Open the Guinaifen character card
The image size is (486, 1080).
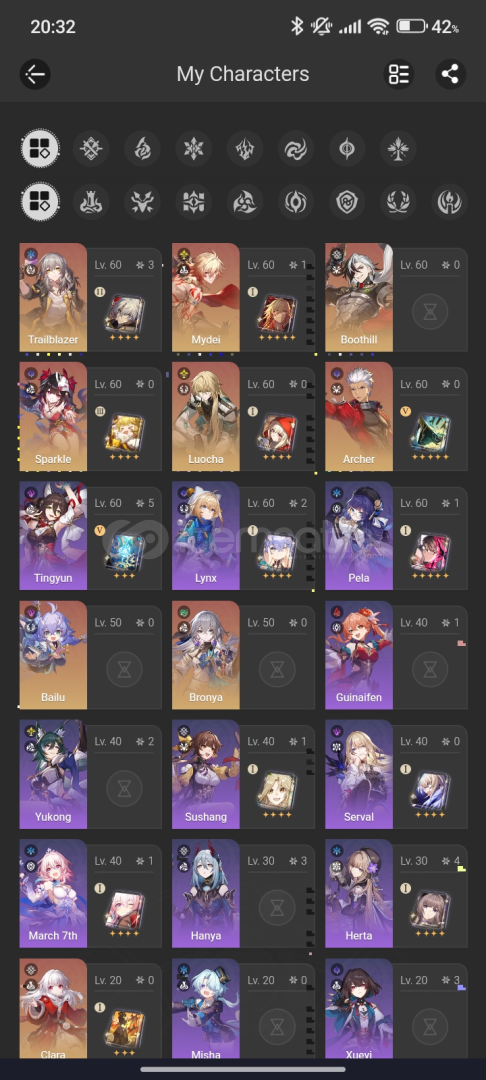396,656
